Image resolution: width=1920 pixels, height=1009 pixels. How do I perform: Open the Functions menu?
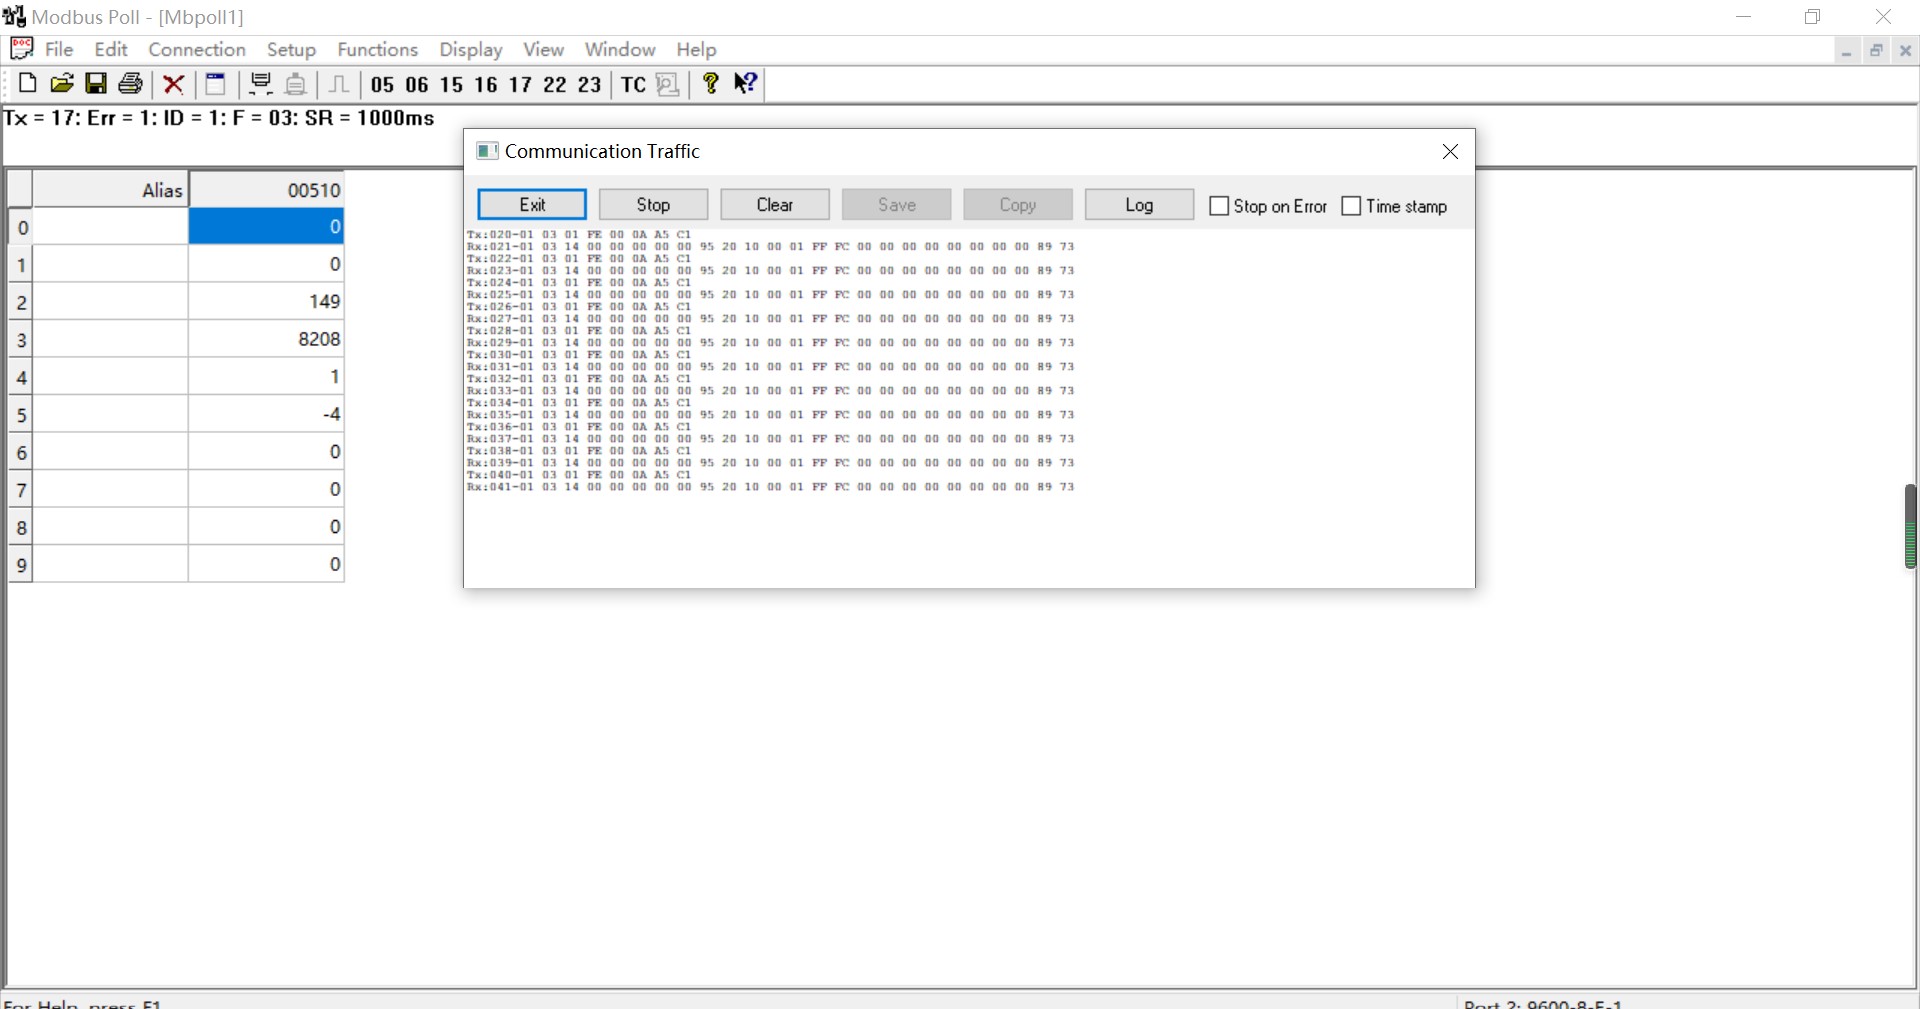pos(377,49)
